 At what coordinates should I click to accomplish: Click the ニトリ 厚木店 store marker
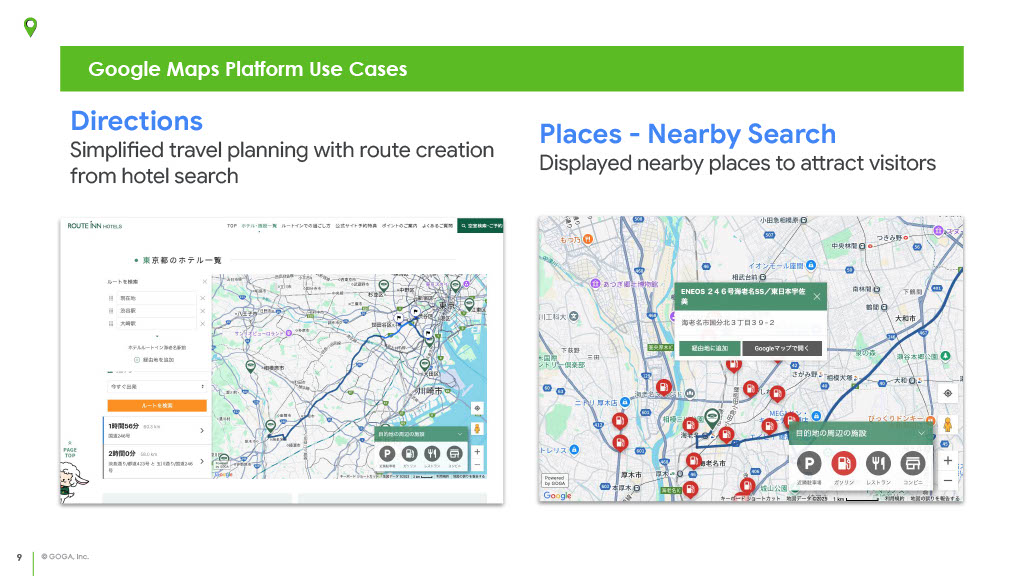click(x=624, y=402)
